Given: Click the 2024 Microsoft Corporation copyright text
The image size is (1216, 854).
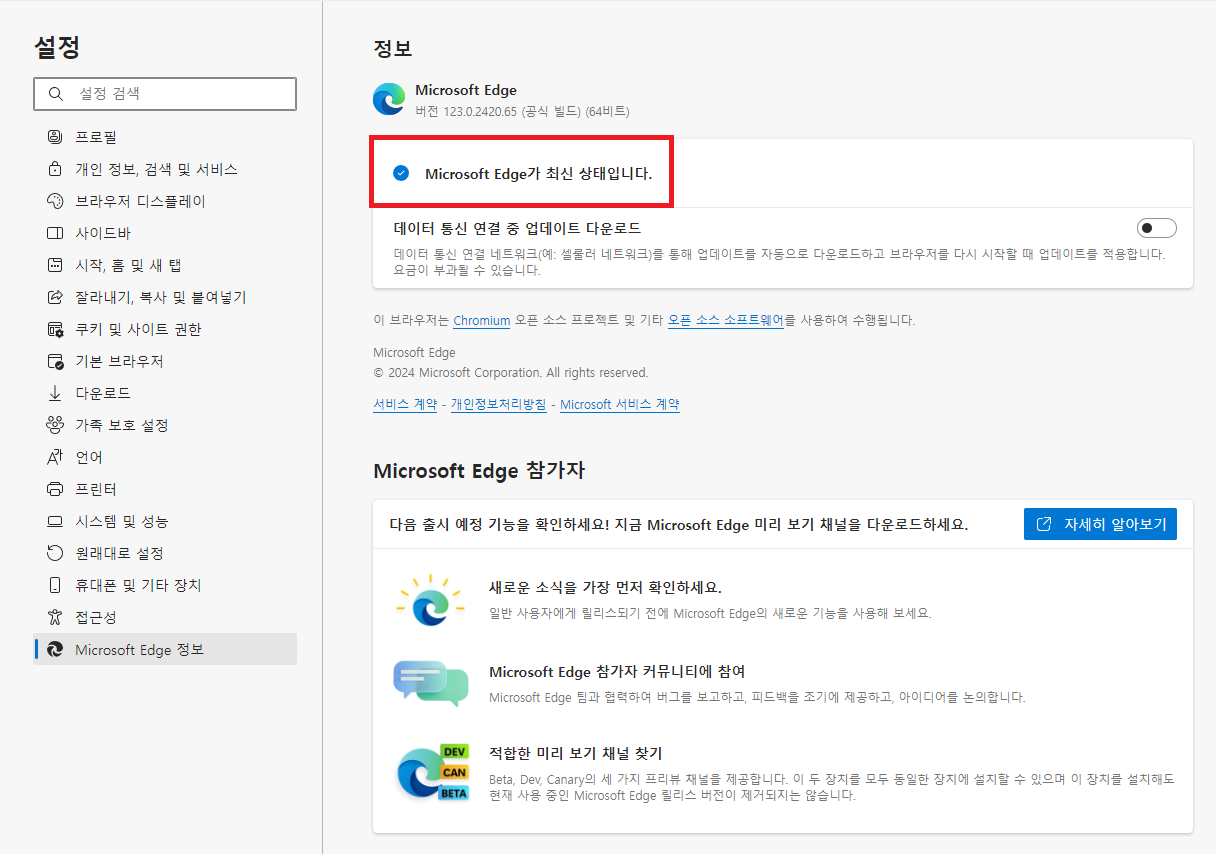Looking at the screenshot, I should click(511, 373).
